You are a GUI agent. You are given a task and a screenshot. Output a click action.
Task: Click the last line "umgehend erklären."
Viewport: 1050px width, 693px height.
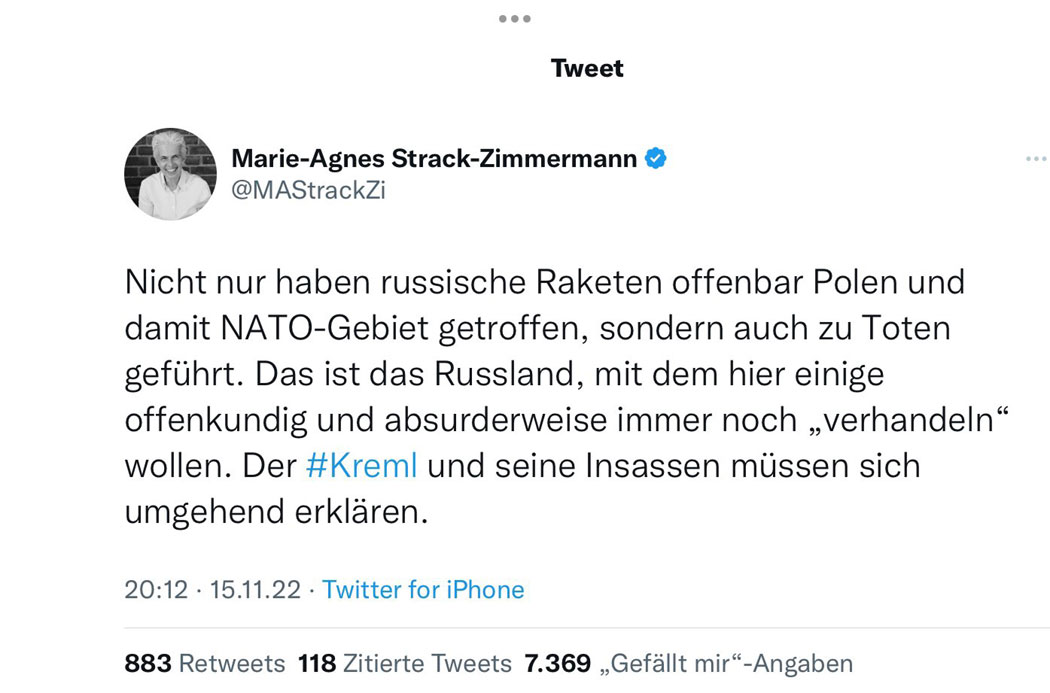(276, 512)
